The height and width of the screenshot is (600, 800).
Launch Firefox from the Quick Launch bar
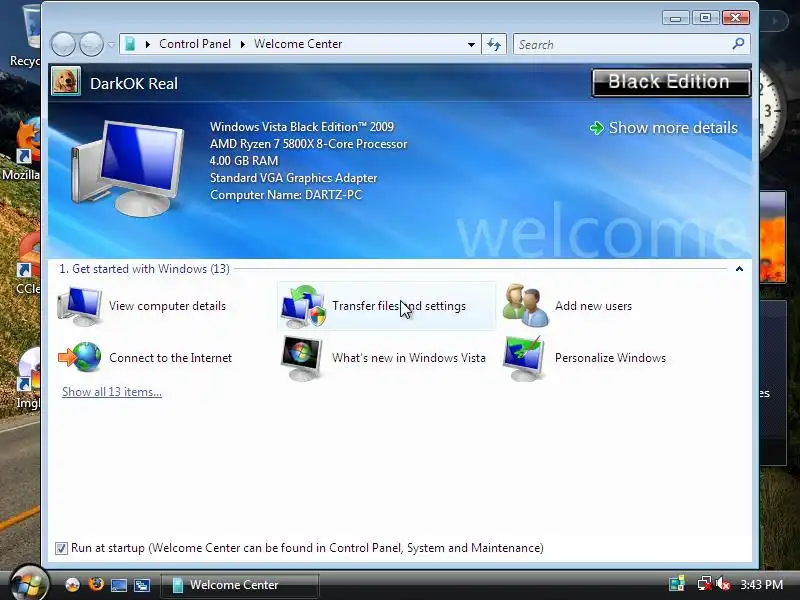(x=95, y=584)
